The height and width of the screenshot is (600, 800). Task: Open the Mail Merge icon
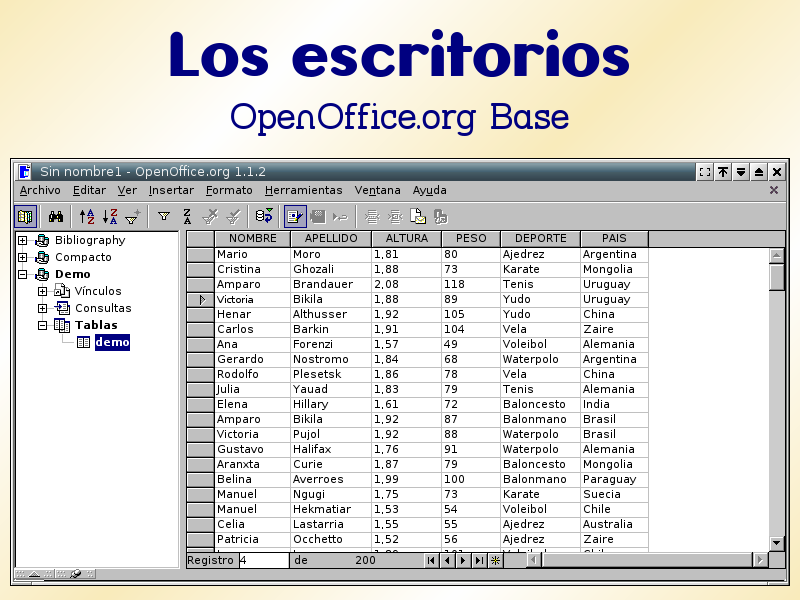[418, 217]
